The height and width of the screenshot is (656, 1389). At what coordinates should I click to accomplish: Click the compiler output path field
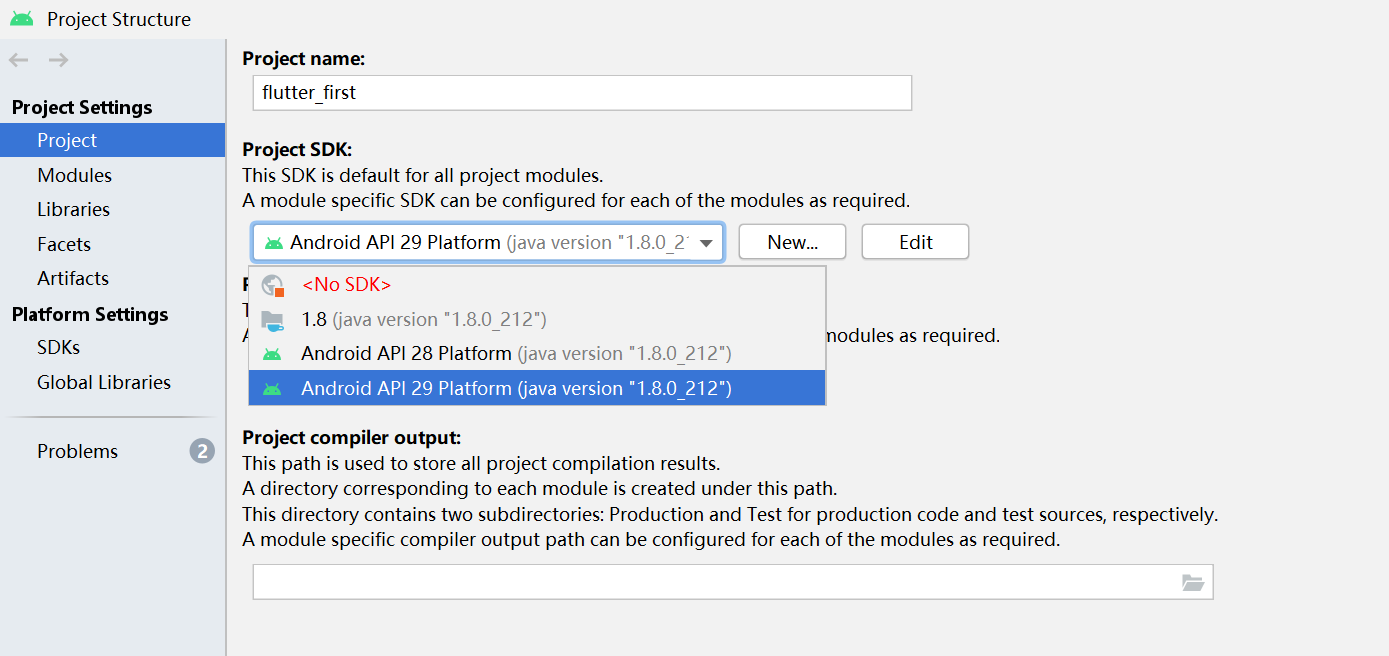point(733,582)
